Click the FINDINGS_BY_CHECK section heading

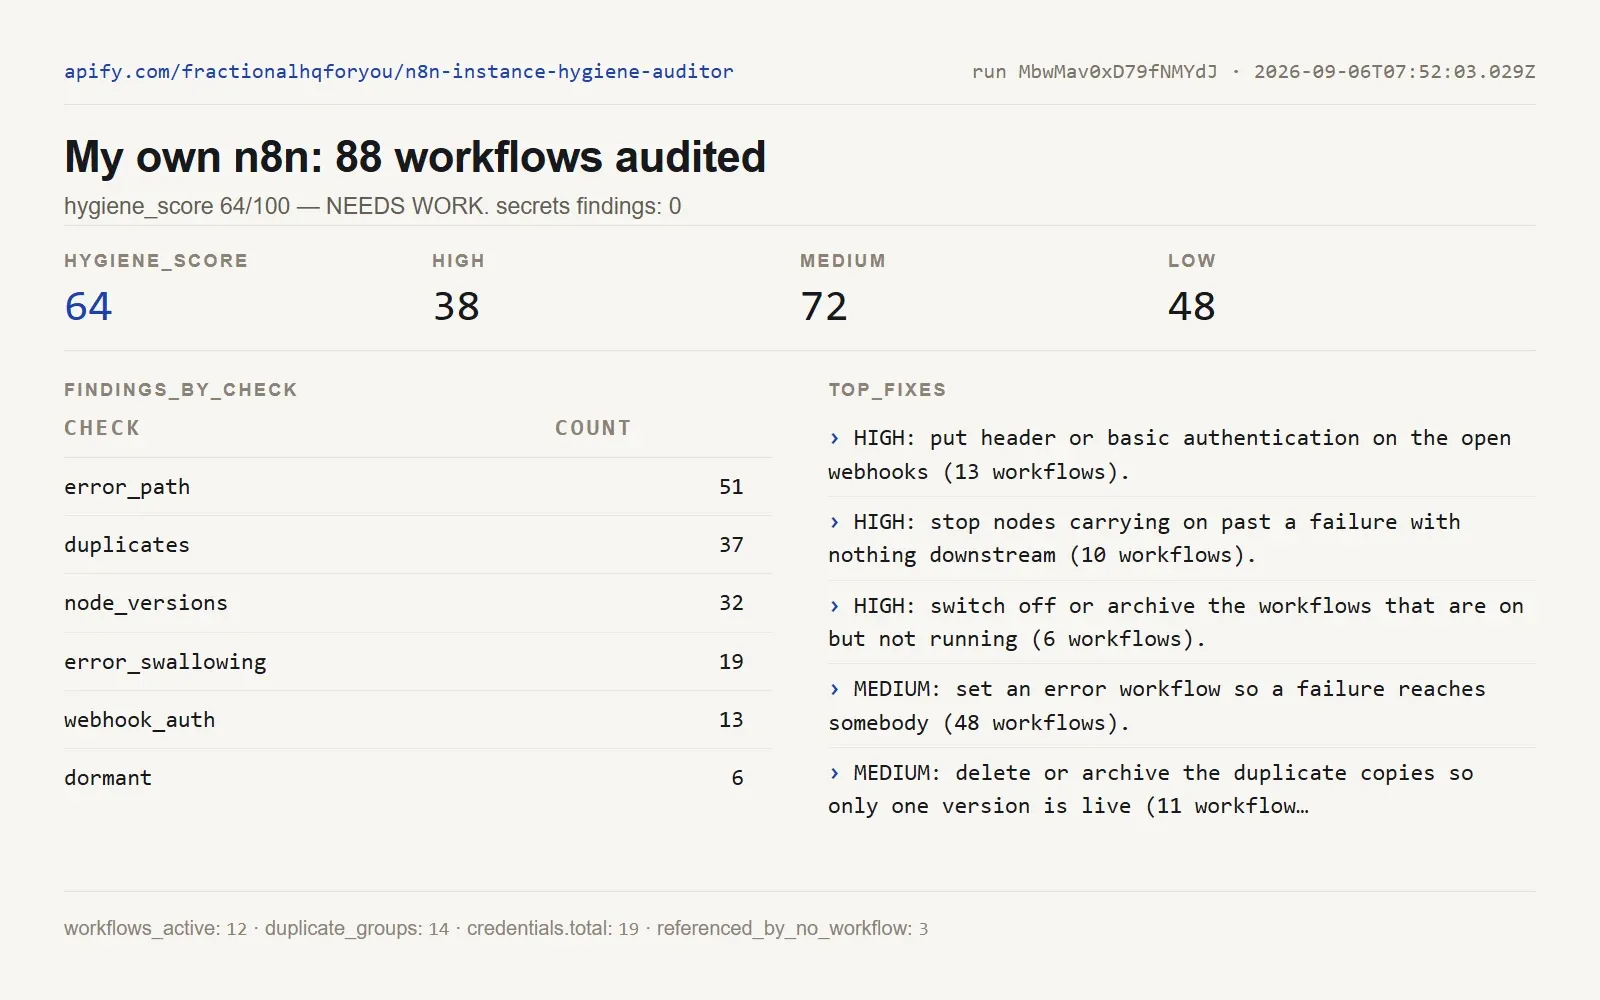[181, 390]
